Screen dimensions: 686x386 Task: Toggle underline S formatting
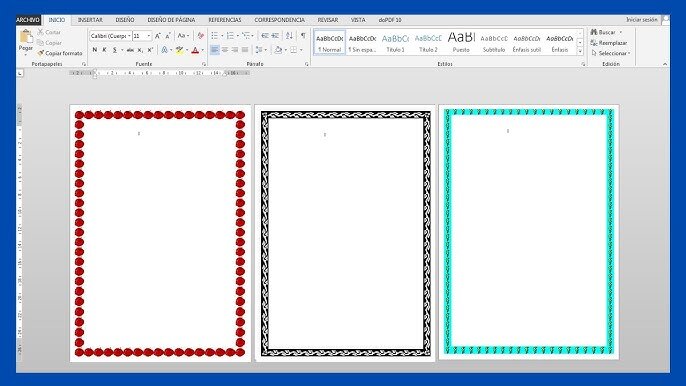(115, 50)
